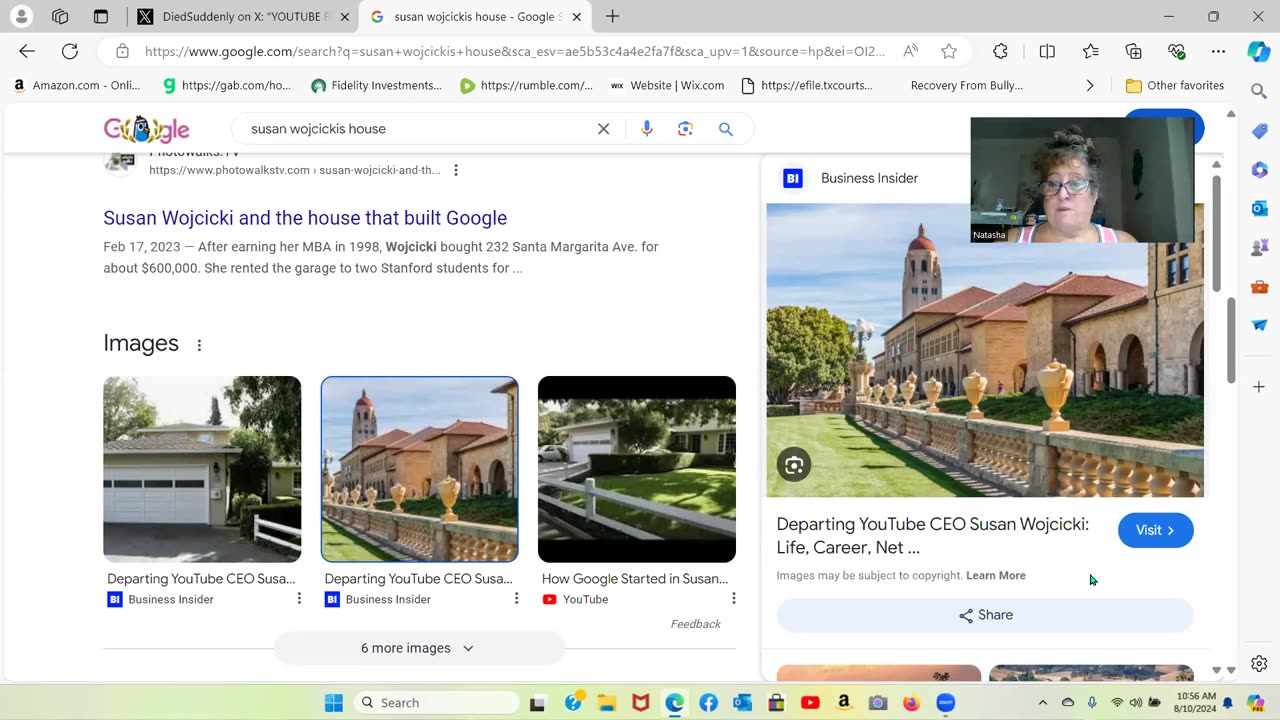
Task: Open a new browser tab
Action: 612,16
